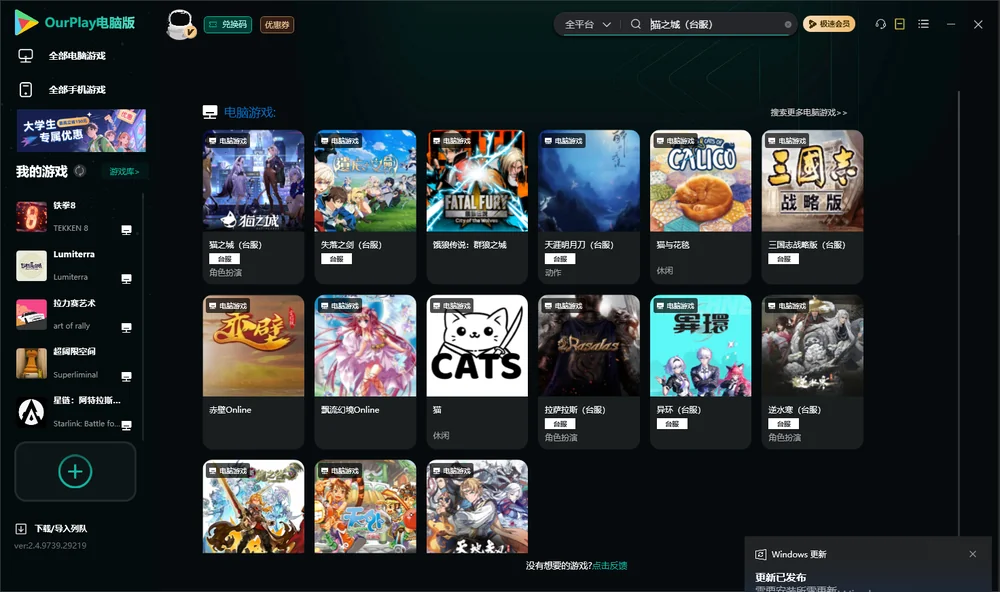Open the 兑换码 redeem code button
The height and width of the screenshot is (592, 1000).
228,24
